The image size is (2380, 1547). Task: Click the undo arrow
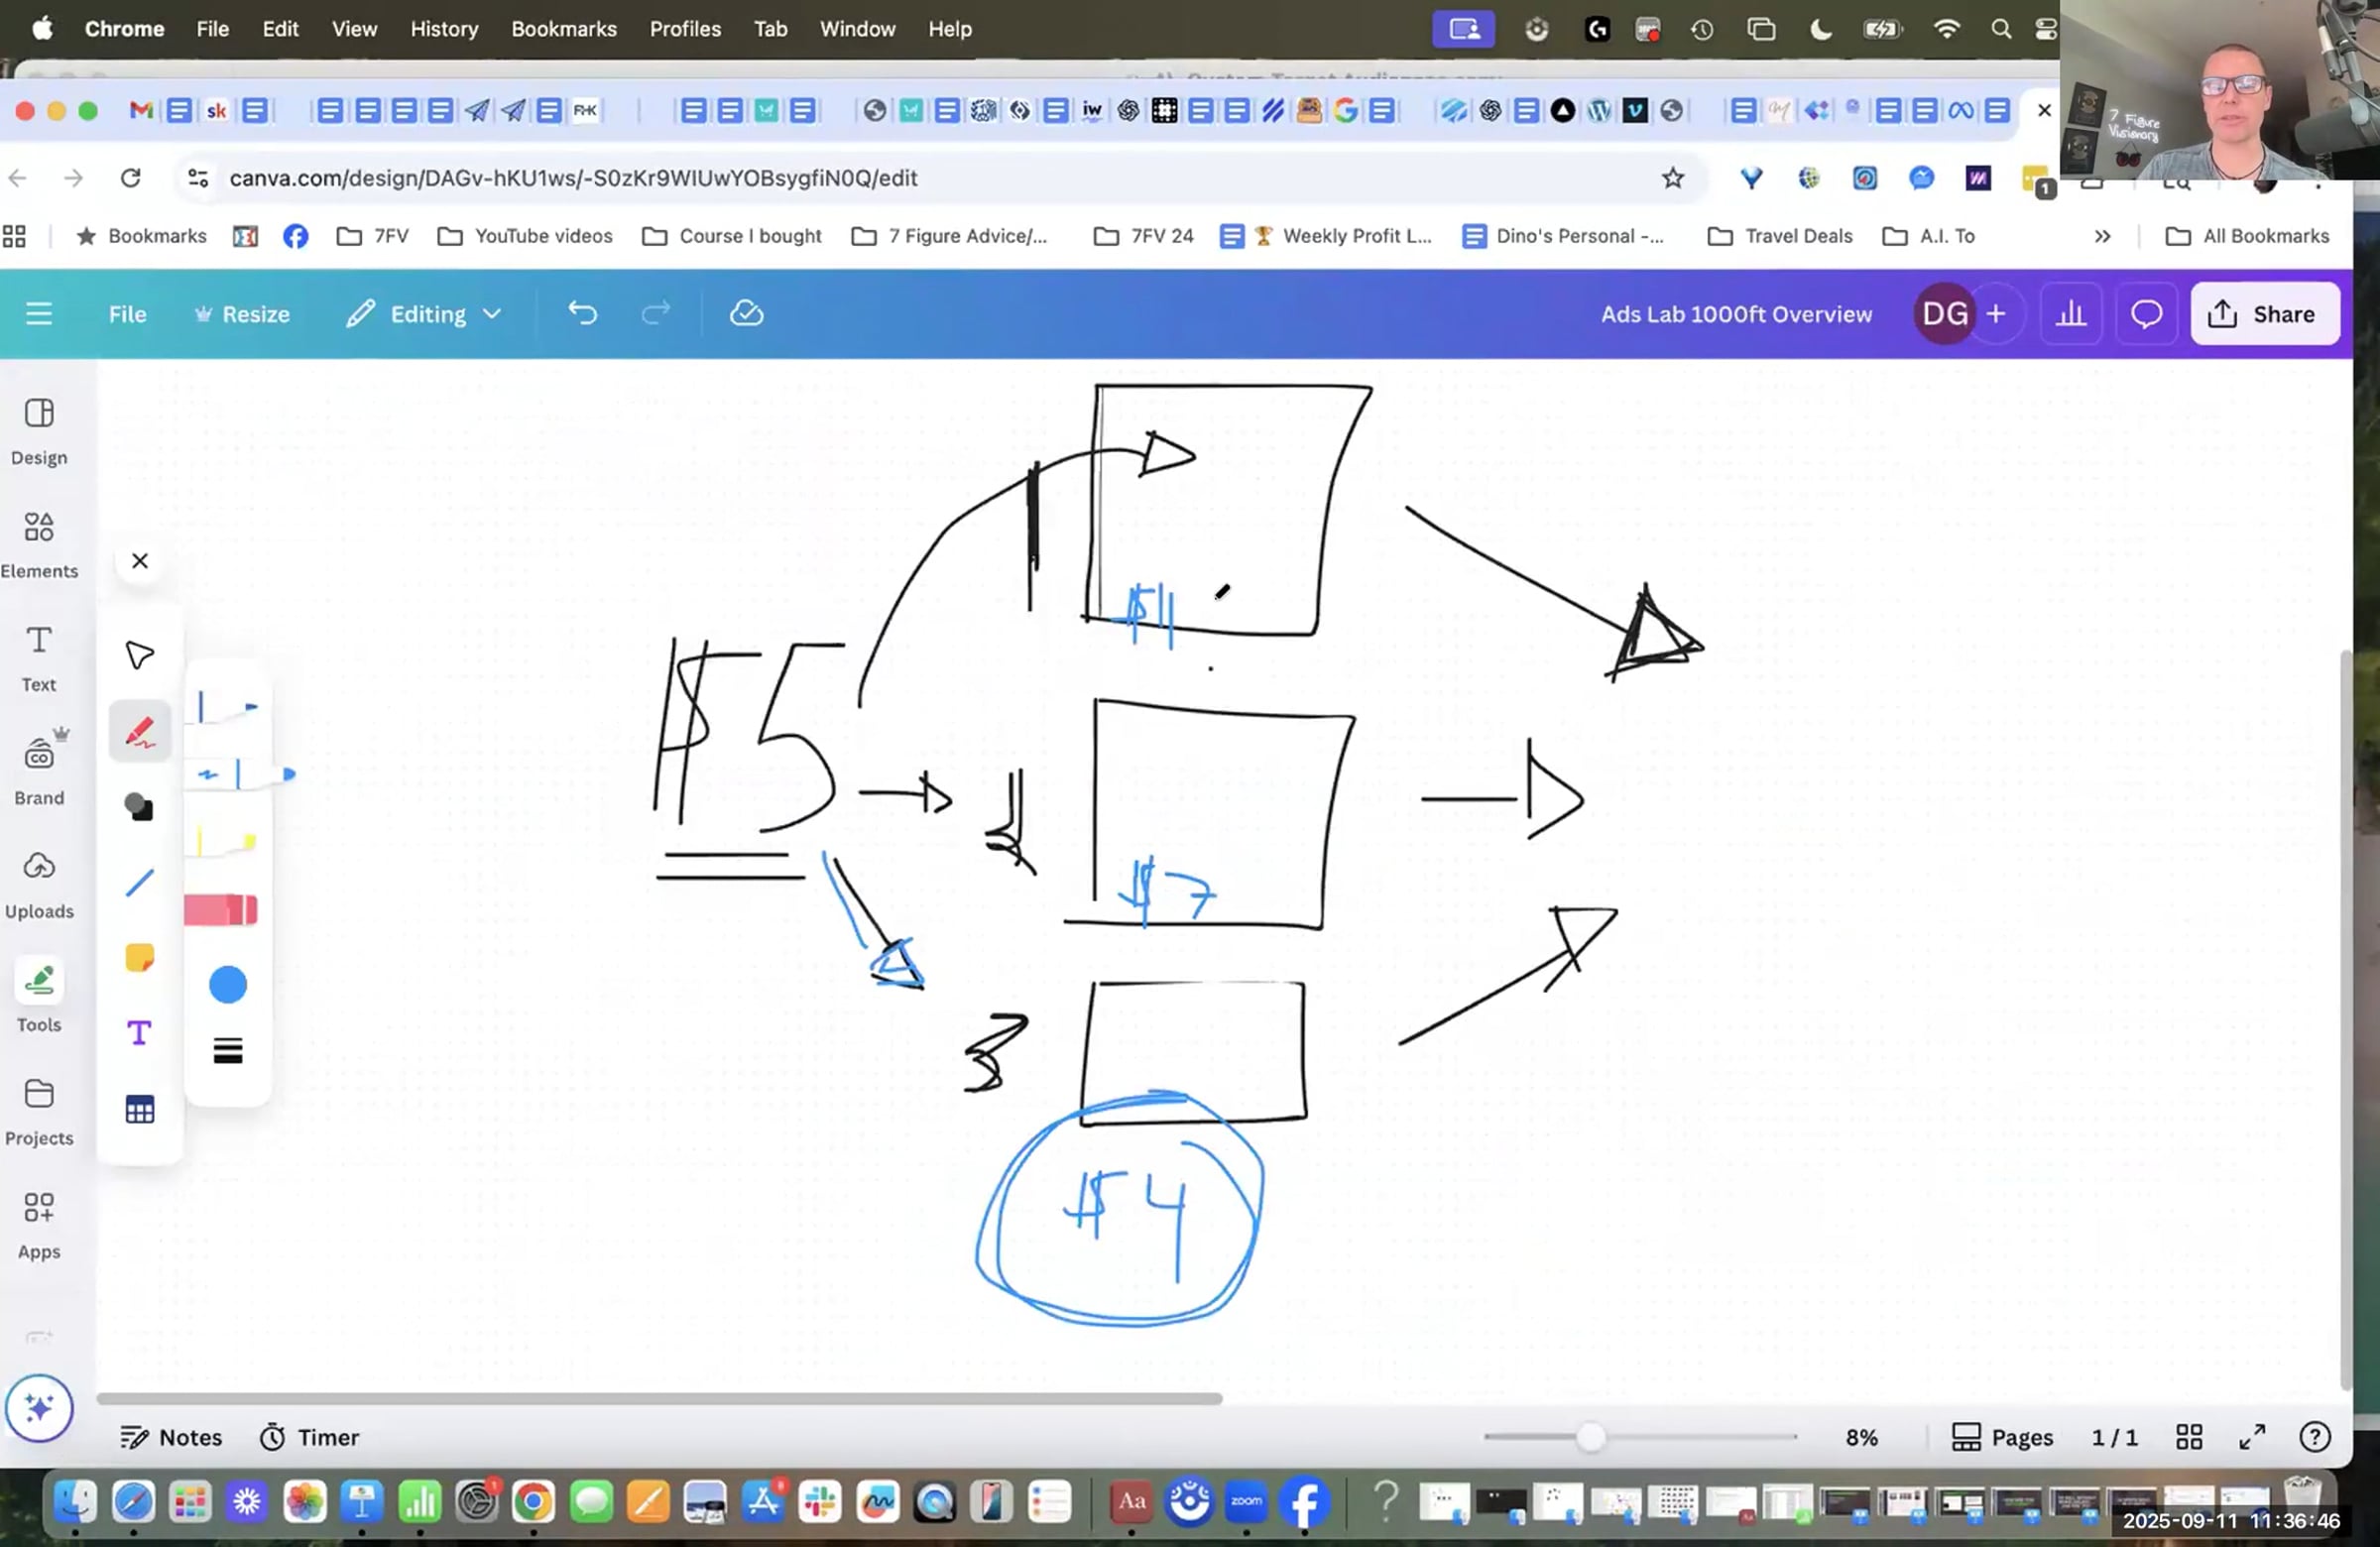582,314
